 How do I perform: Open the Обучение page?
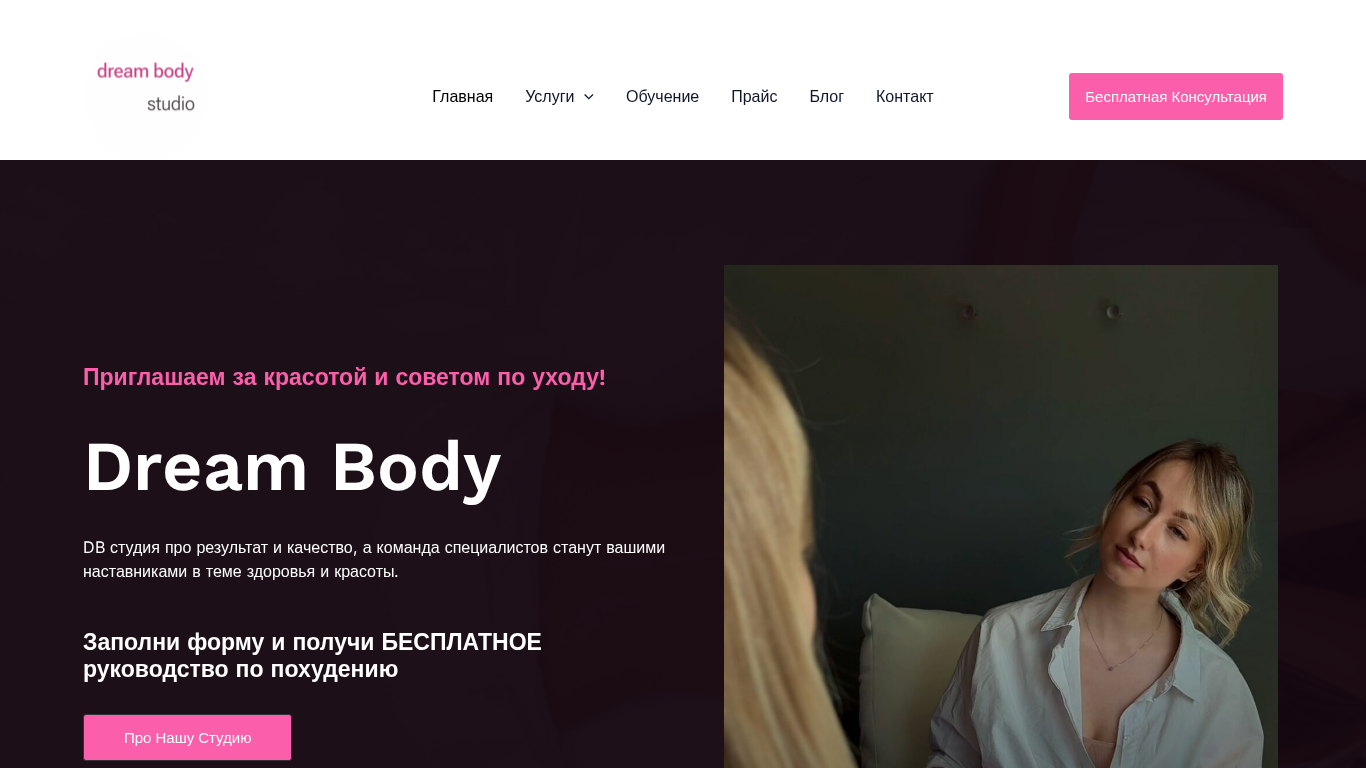(x=662, y=97)
